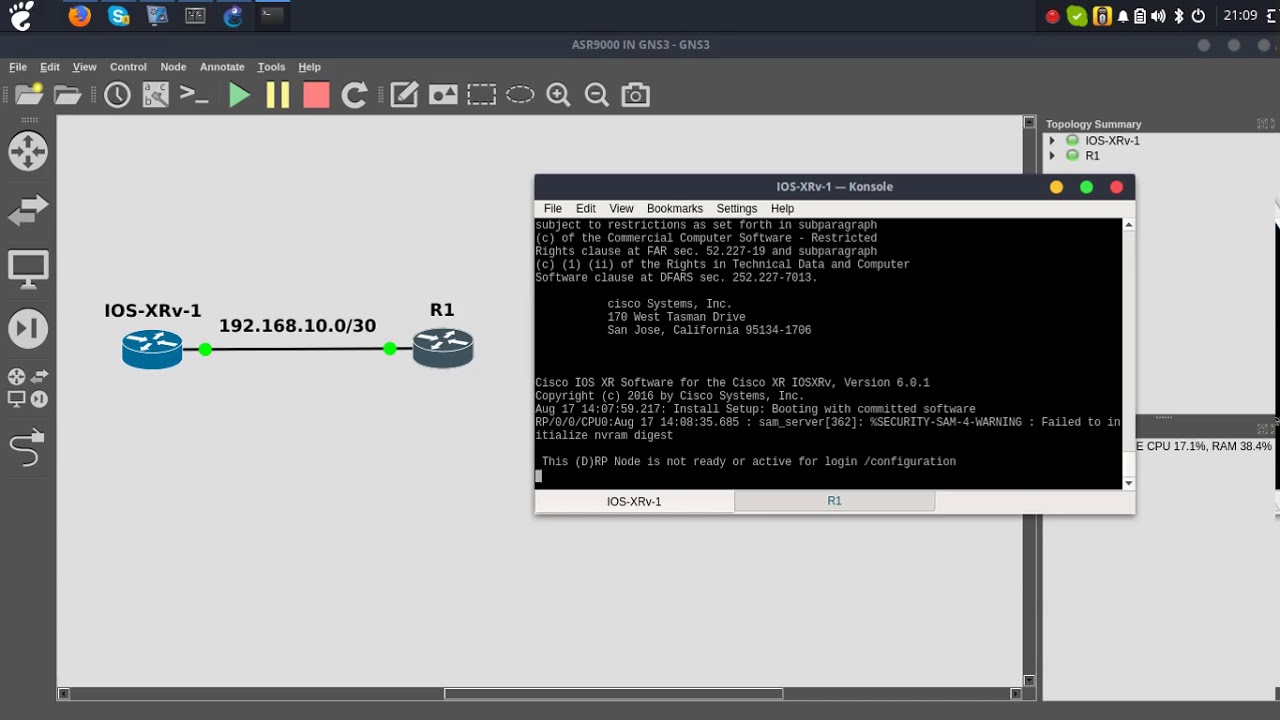
Task: Click the Zoom out magnifier
Action: point(597,95)
